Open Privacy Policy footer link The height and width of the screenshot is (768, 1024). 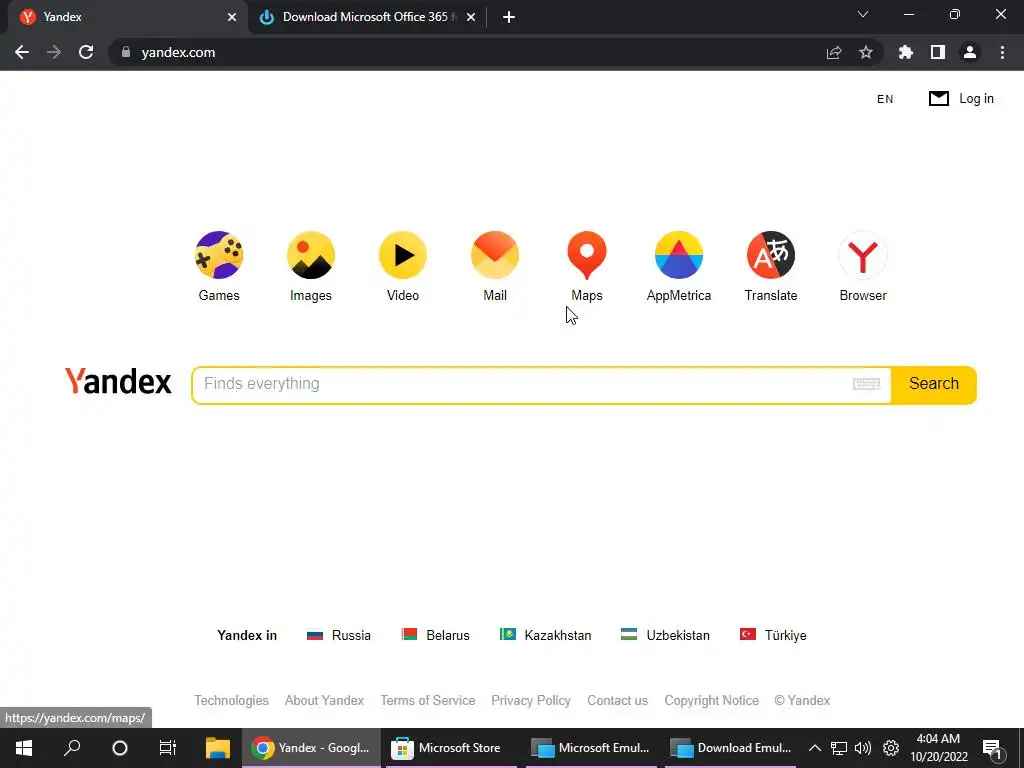[531, 701]
